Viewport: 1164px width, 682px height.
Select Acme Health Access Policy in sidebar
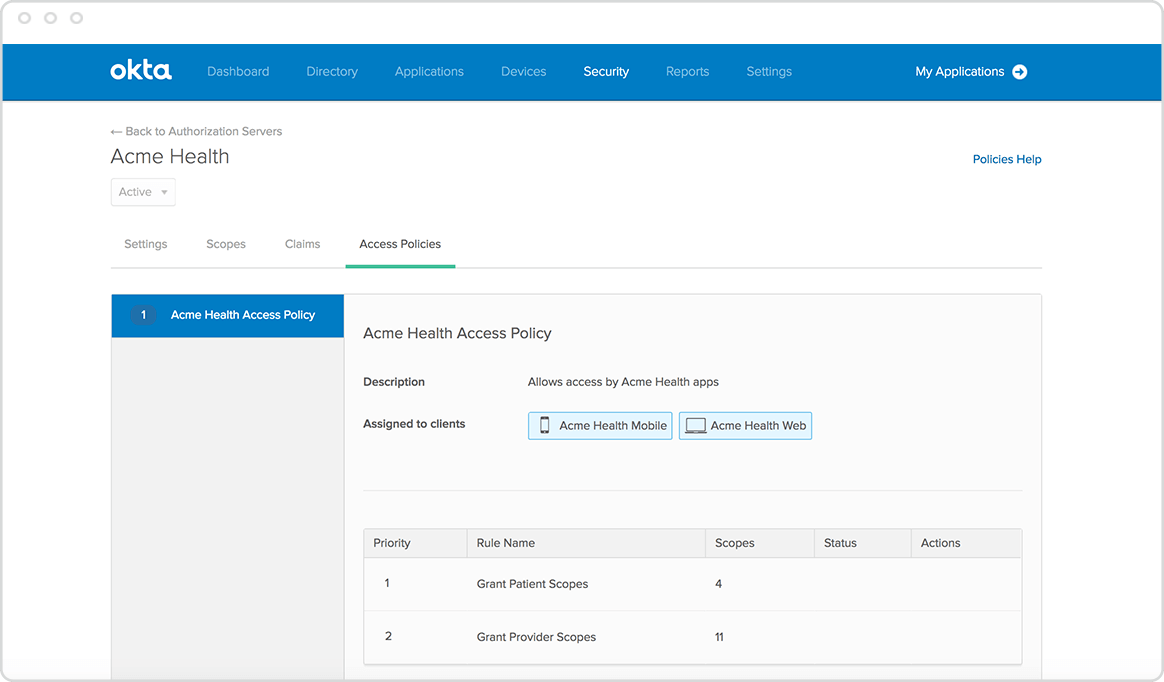pos(243,315)
